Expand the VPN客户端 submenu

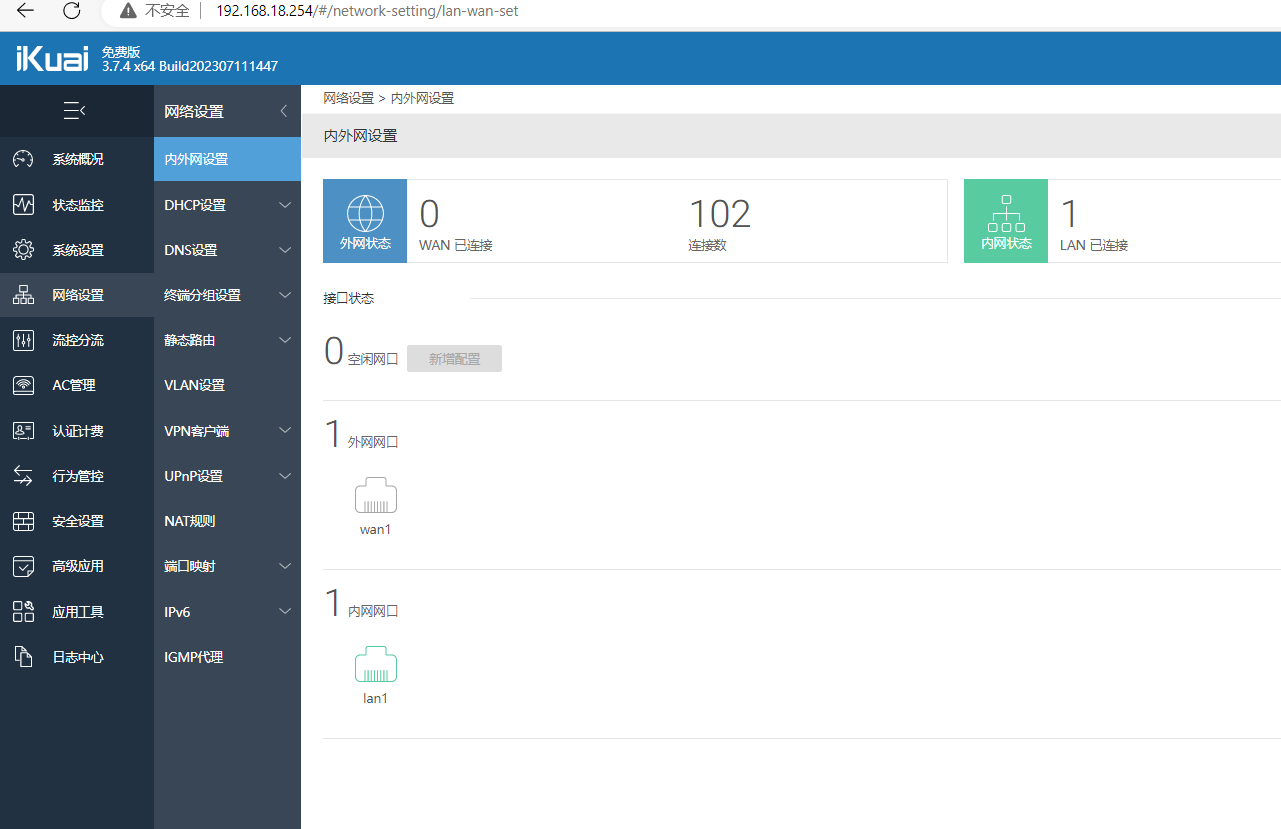click(285, 431)
